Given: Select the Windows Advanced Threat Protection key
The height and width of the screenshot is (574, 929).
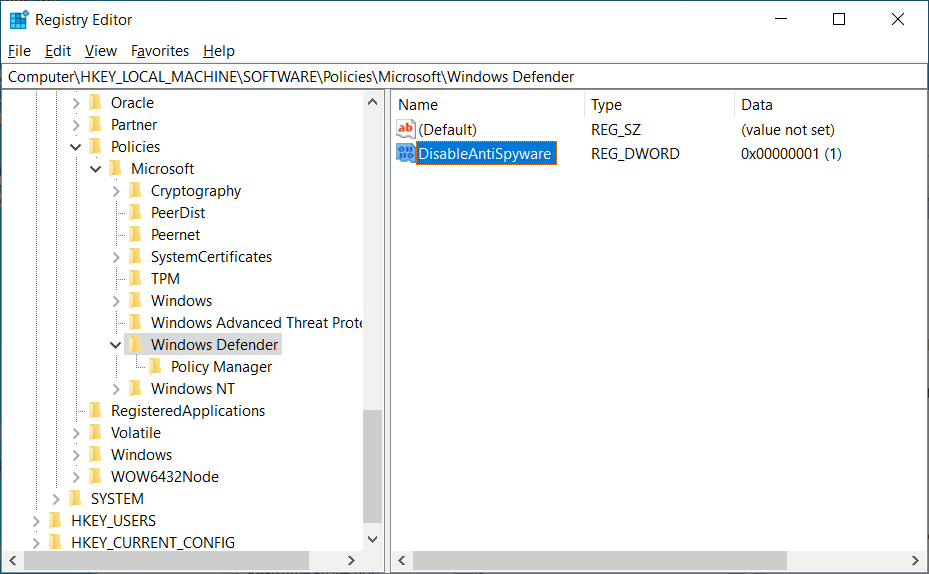Looking at the screenshot, I should (256, 323).
